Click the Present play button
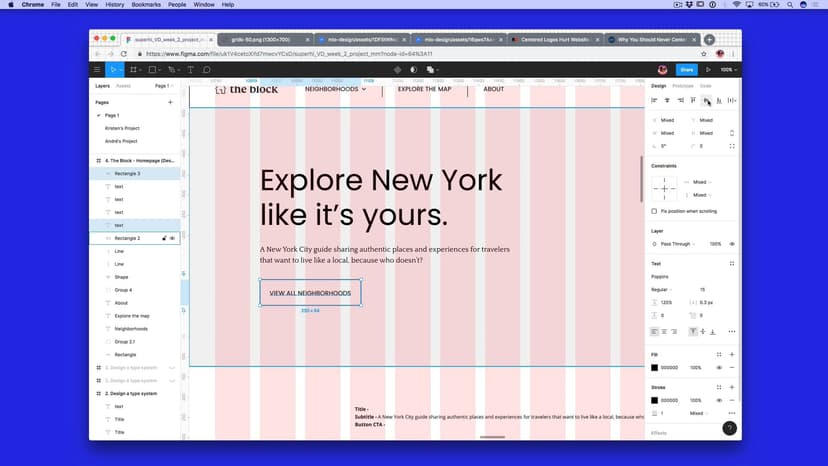This screenshot has width=828, height=466. click(708, 70)
